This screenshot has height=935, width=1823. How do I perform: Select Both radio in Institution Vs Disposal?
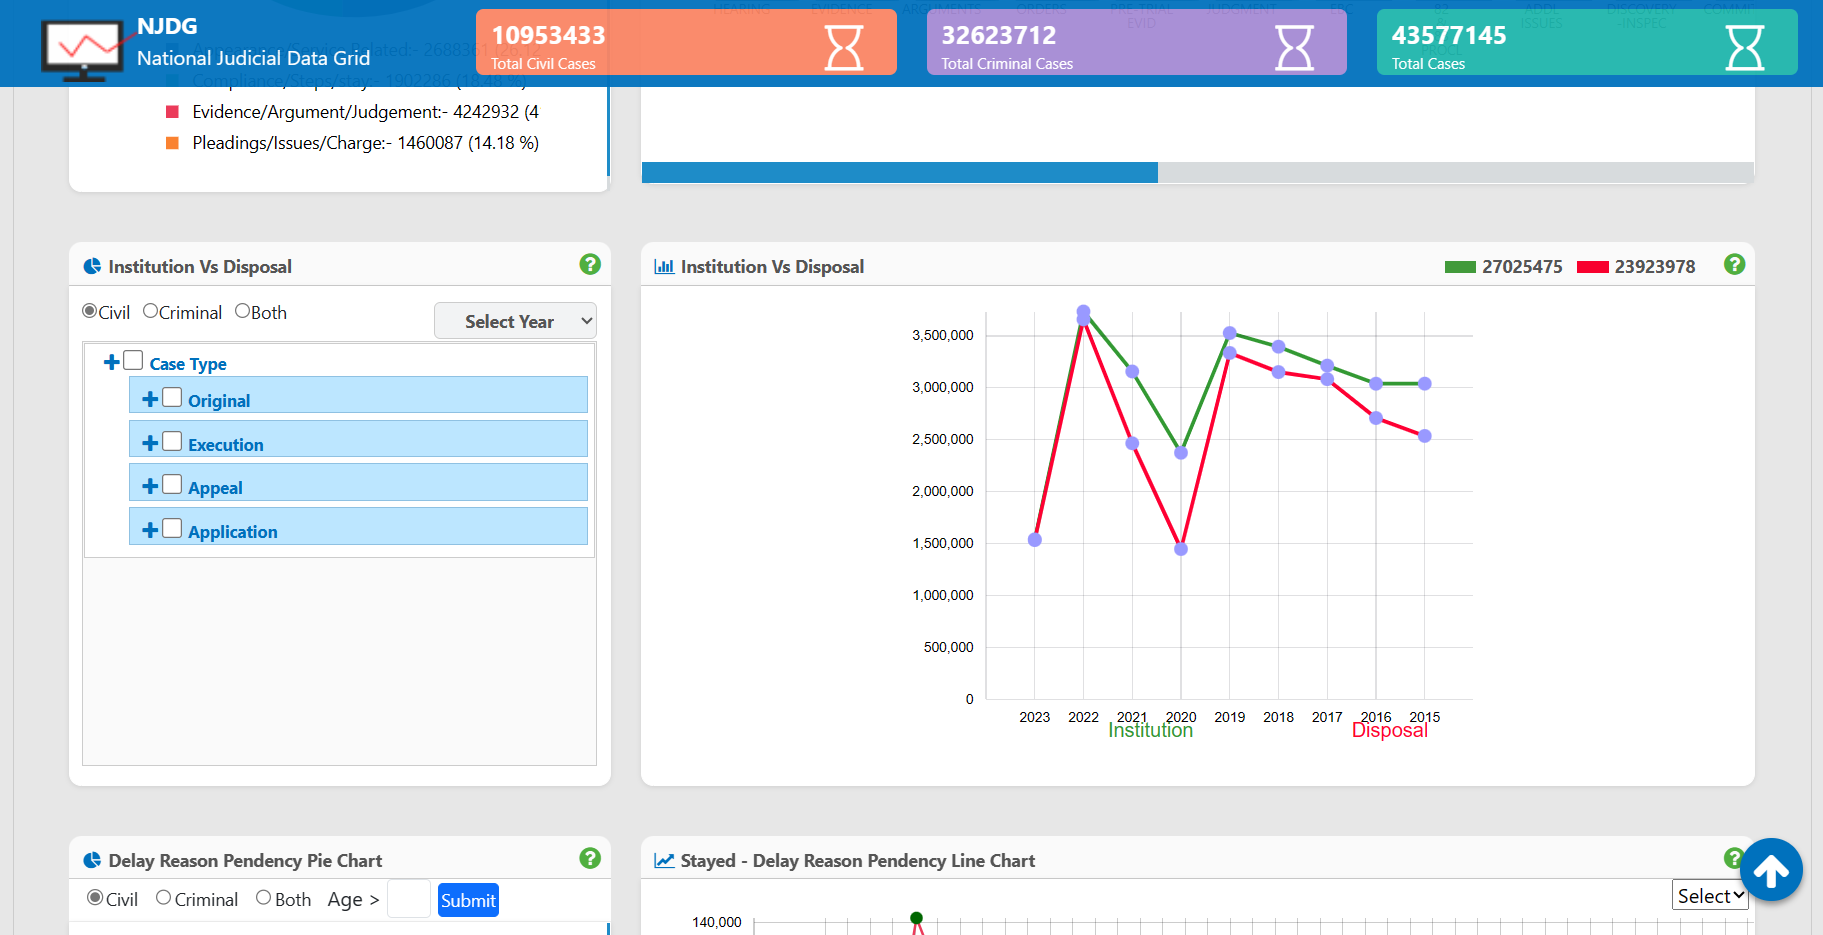click(243, 311)
